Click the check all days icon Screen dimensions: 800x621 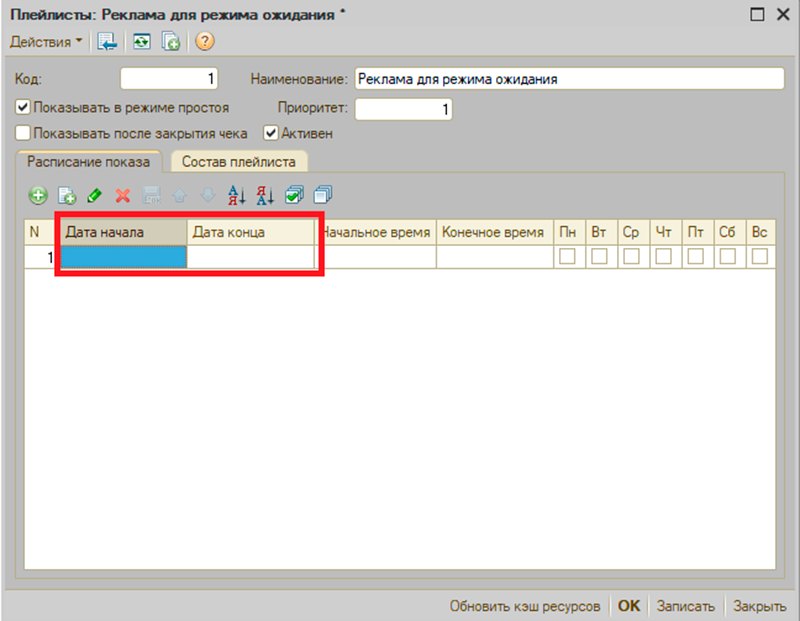pyautogui.click(x=294, y=195)
